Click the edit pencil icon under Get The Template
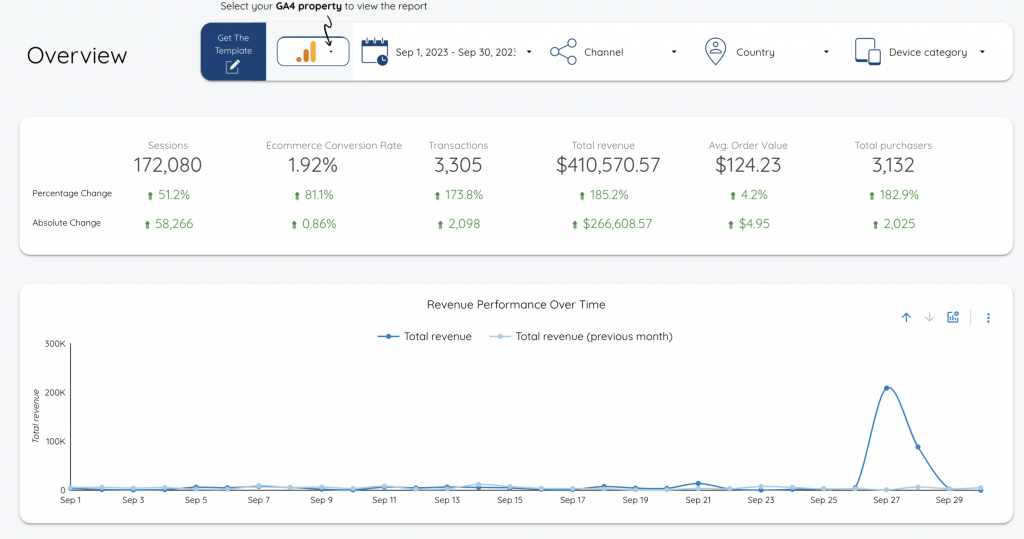The width and height of the screenshot is (1024, 539). (232, 67)
